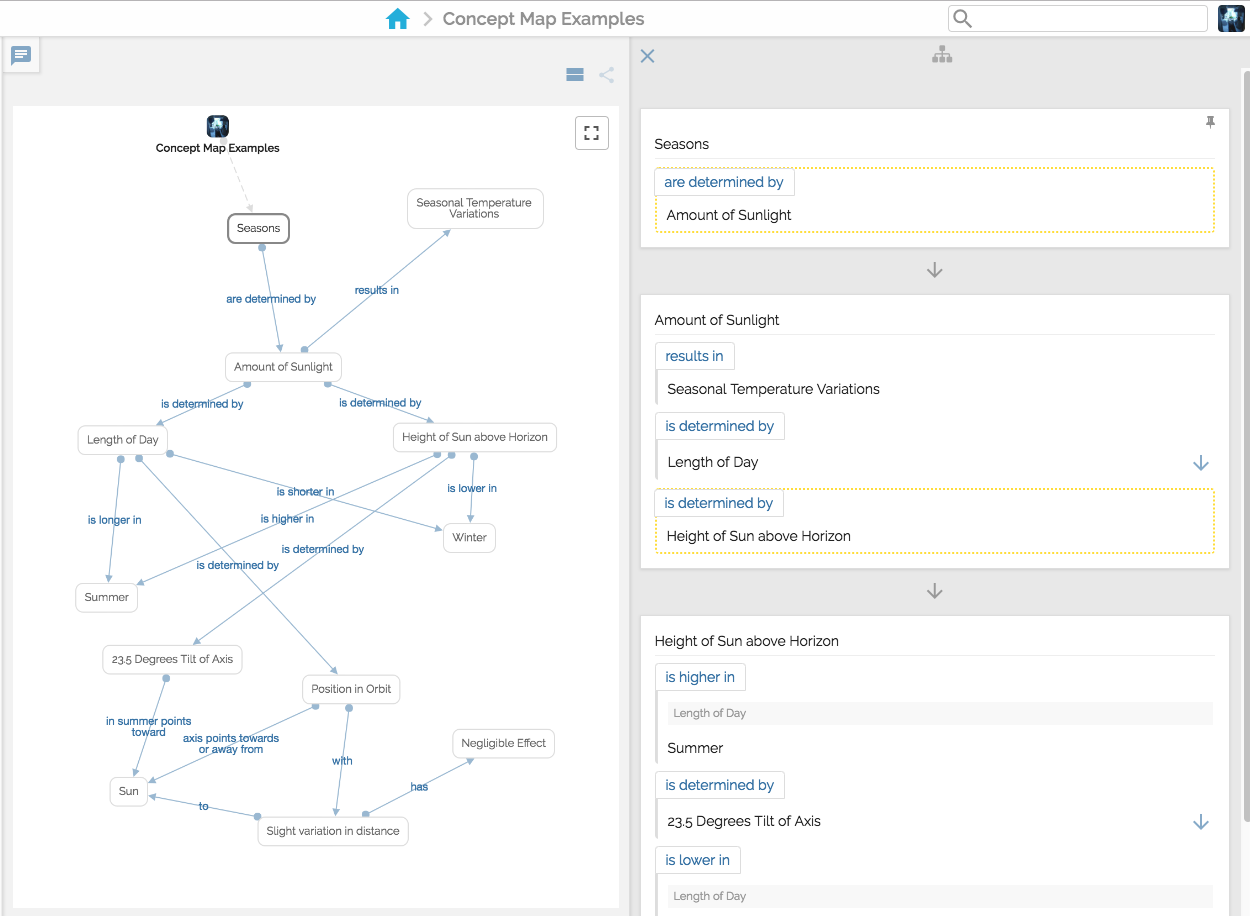Image resolution: width=1250 pixels, height=916 pixels.
Task: Click the right panel vertical scrollbar
Action: click(1244, 400)
